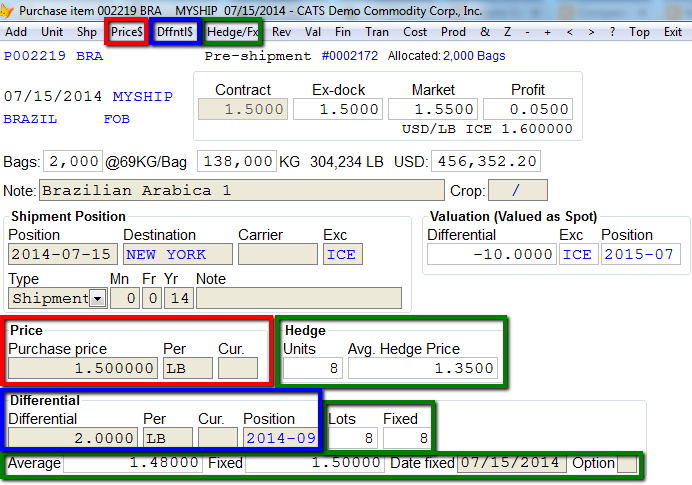692x485 pixels.
Task: Click the Bags quantity field 2,000
Action: click(73, 162)
